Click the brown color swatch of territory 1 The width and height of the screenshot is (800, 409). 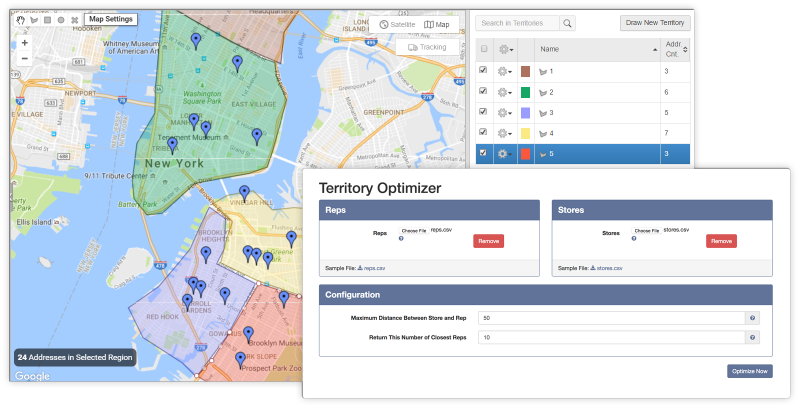pyautogui.click(x=525, y=72)
